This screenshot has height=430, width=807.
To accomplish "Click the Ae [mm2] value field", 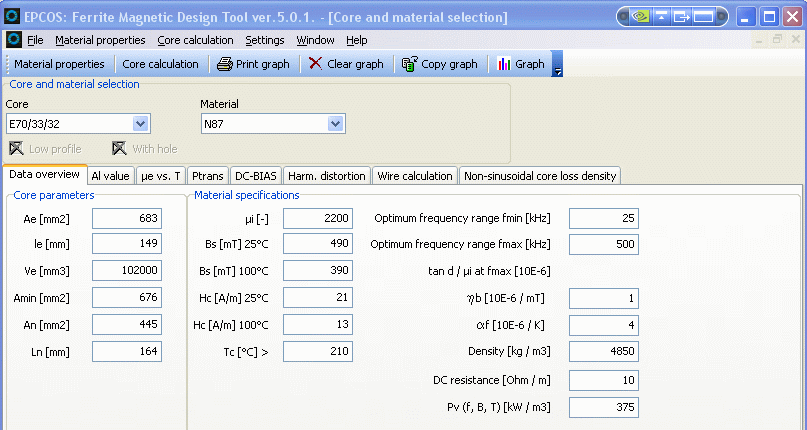I will click(126, 218).
